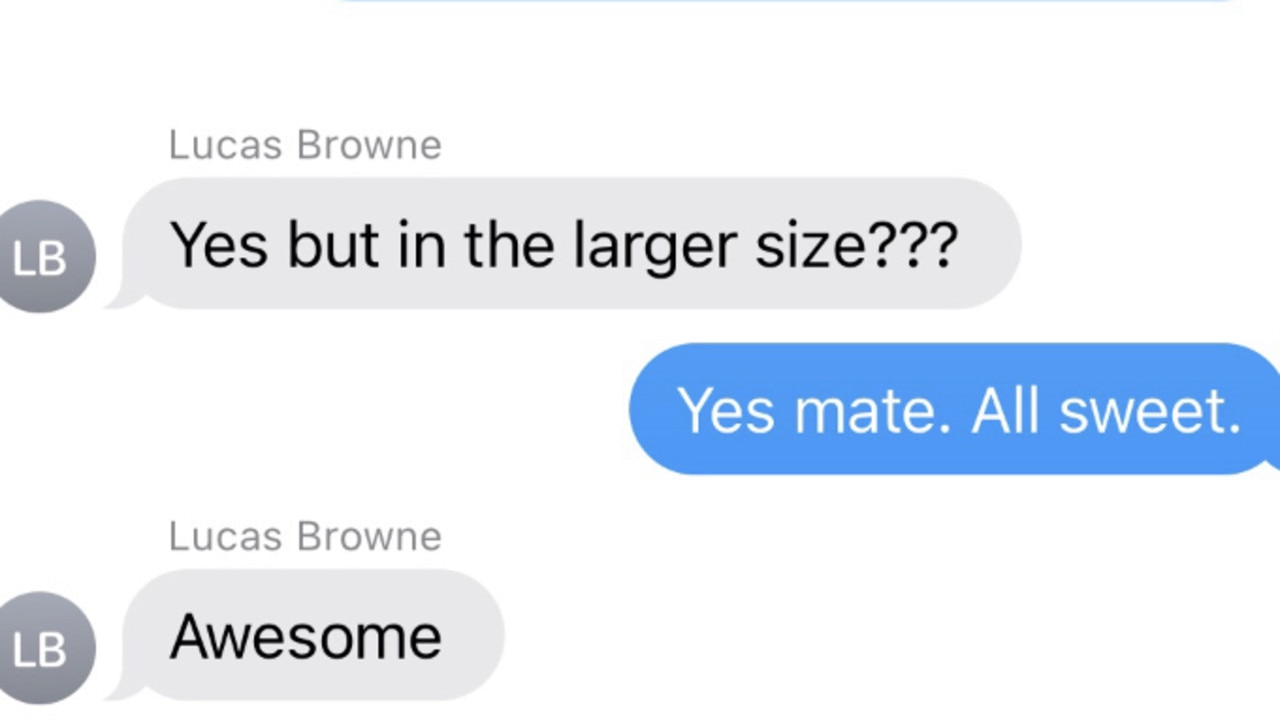Click the tail of the Awesome gray bubble
Viewport: 1280px width, 721px height.
(124, 689)
